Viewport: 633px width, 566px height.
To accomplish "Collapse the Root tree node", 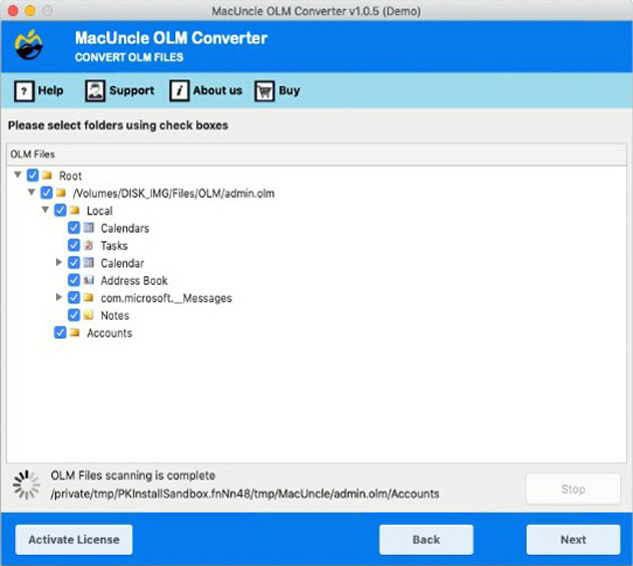I will [17, 175].
